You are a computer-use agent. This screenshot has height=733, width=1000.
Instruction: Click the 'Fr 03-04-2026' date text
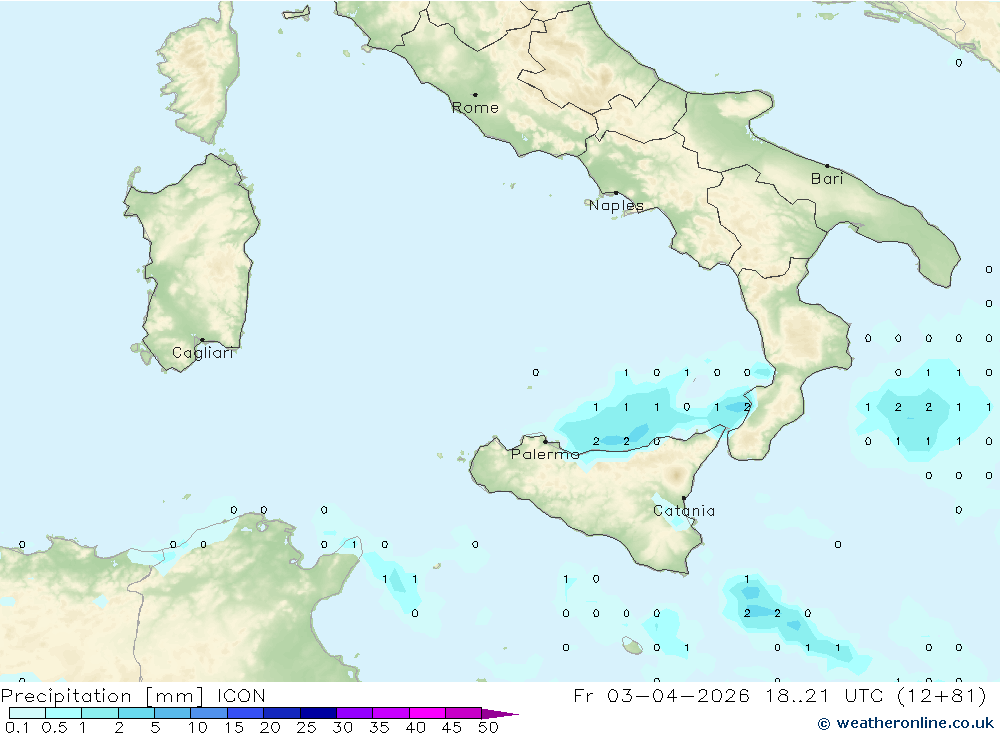pos(661,696)
